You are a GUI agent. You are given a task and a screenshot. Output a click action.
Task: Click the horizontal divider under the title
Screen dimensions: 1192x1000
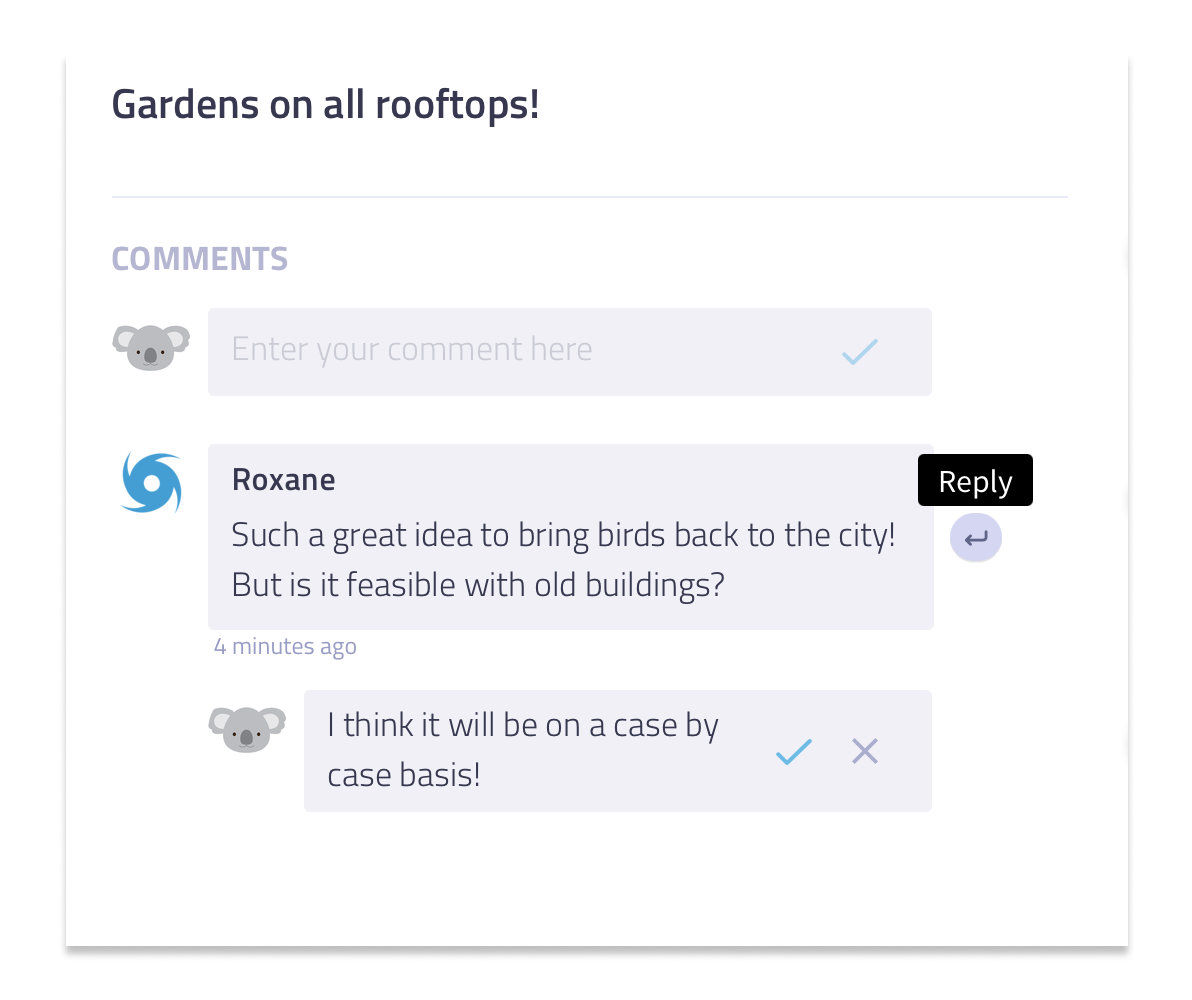coord(589,197)
